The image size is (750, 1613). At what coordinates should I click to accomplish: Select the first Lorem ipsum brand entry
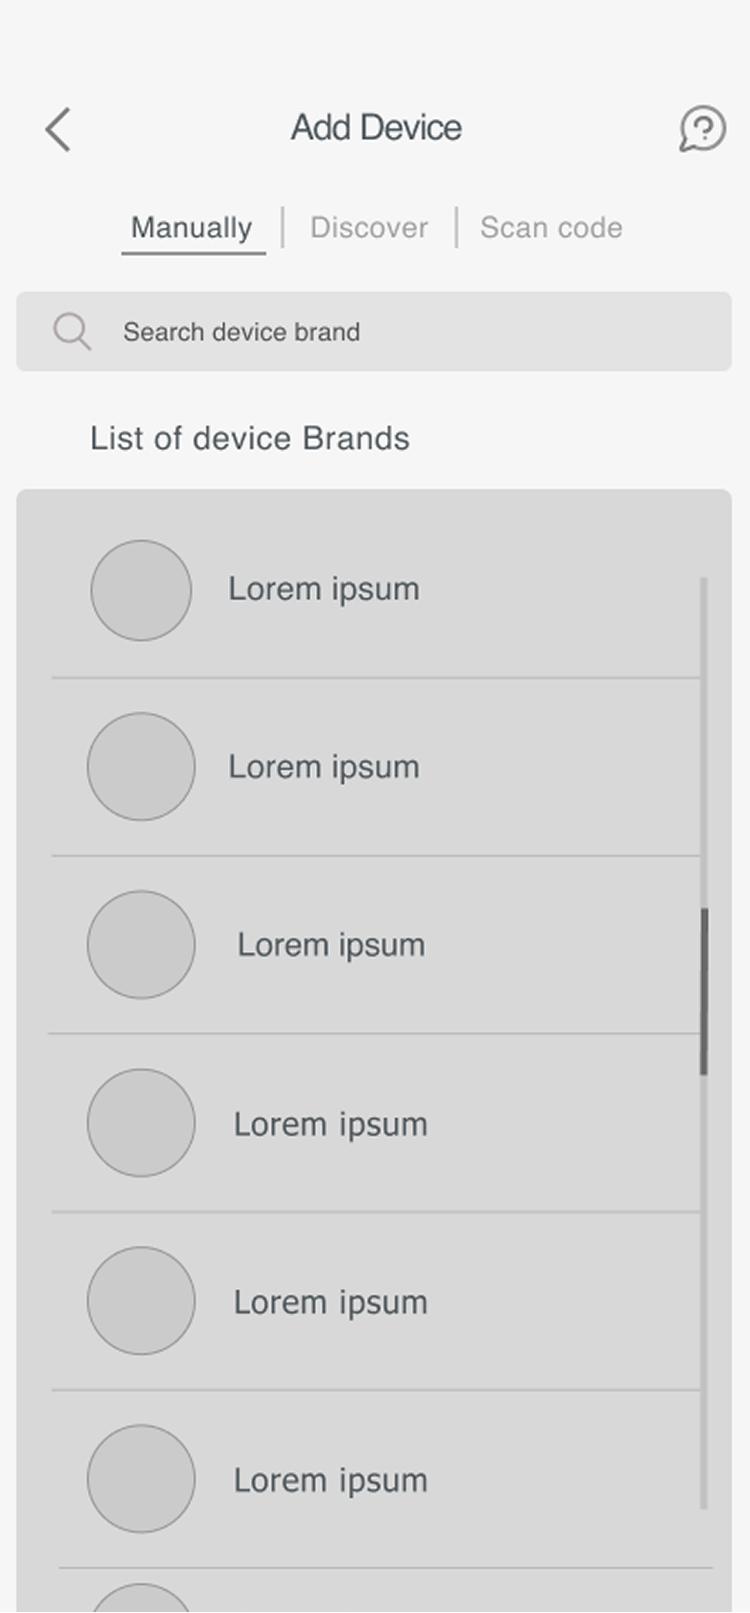(324, 590)
